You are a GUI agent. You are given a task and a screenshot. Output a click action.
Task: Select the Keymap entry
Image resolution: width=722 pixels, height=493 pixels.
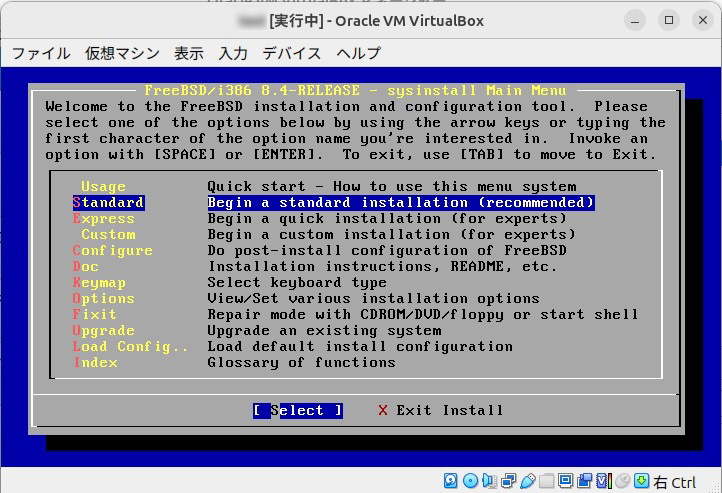pos(99,283)
